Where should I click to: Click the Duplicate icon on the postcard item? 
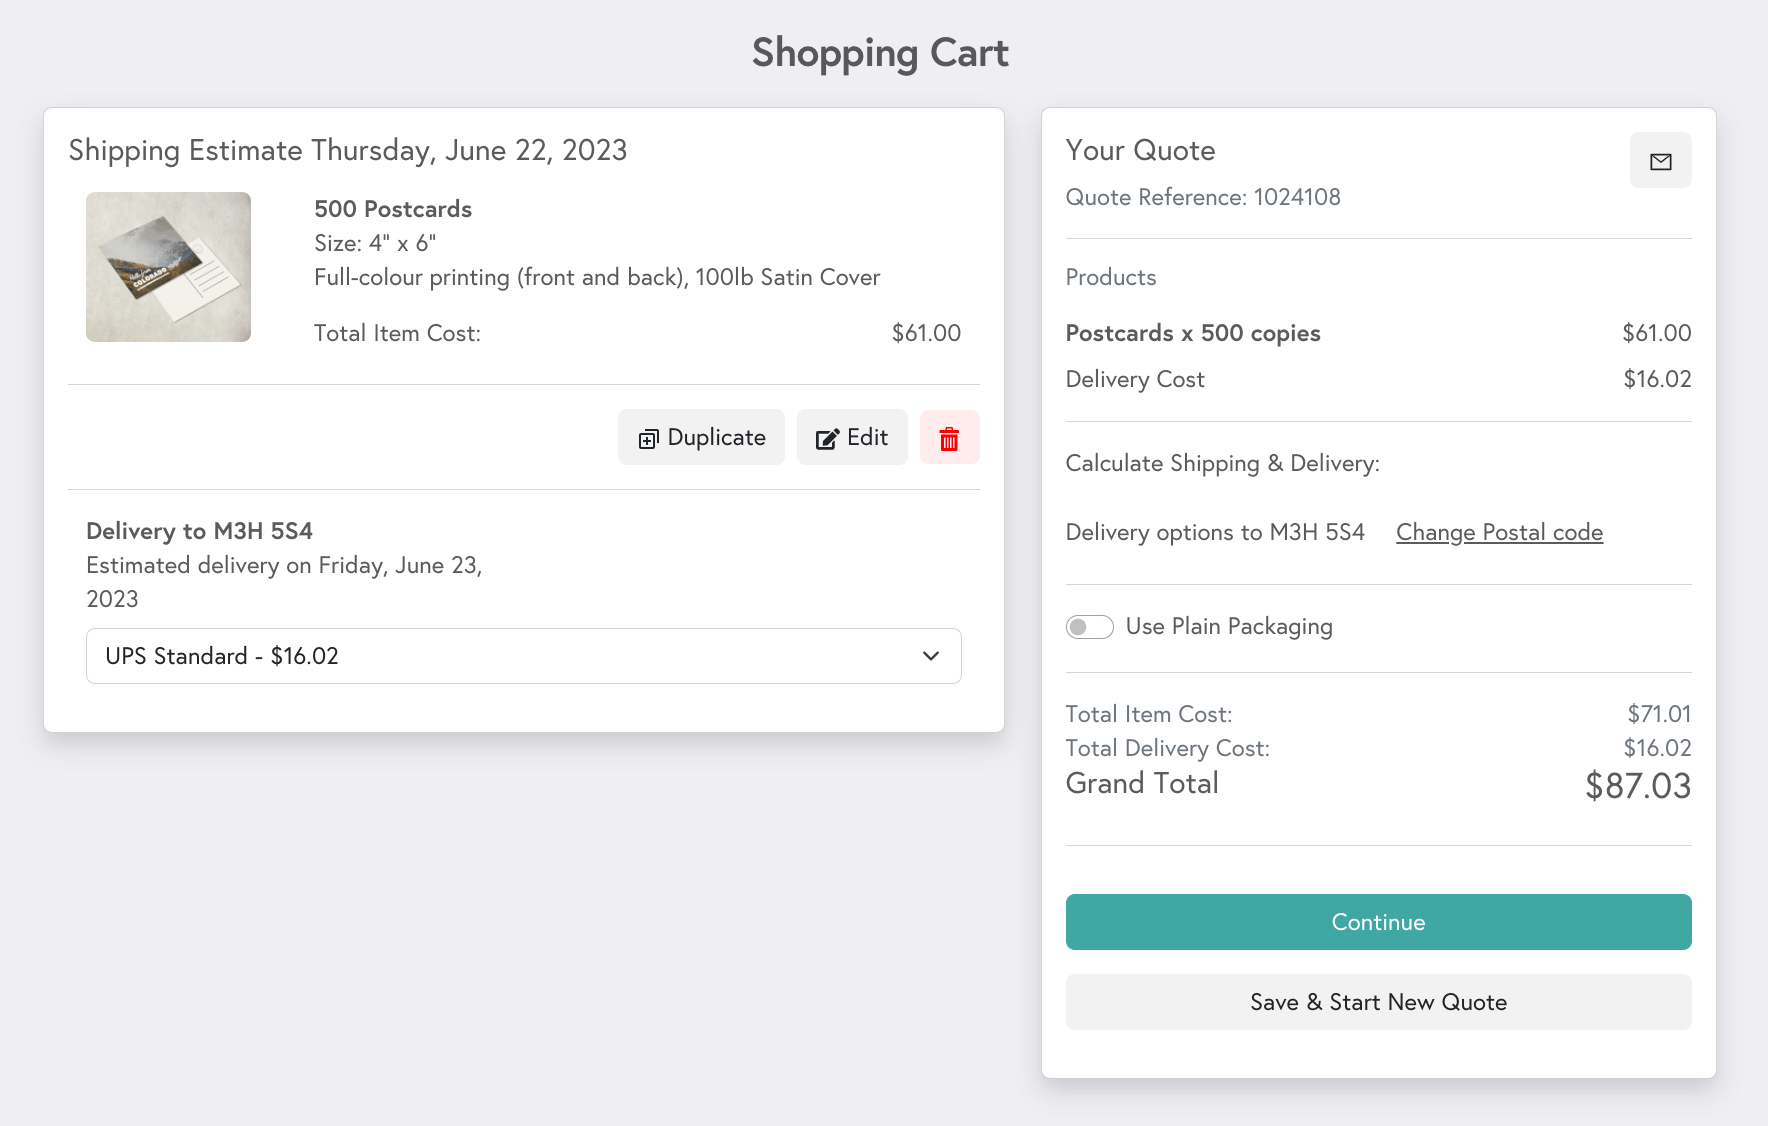tap(650, 438)
